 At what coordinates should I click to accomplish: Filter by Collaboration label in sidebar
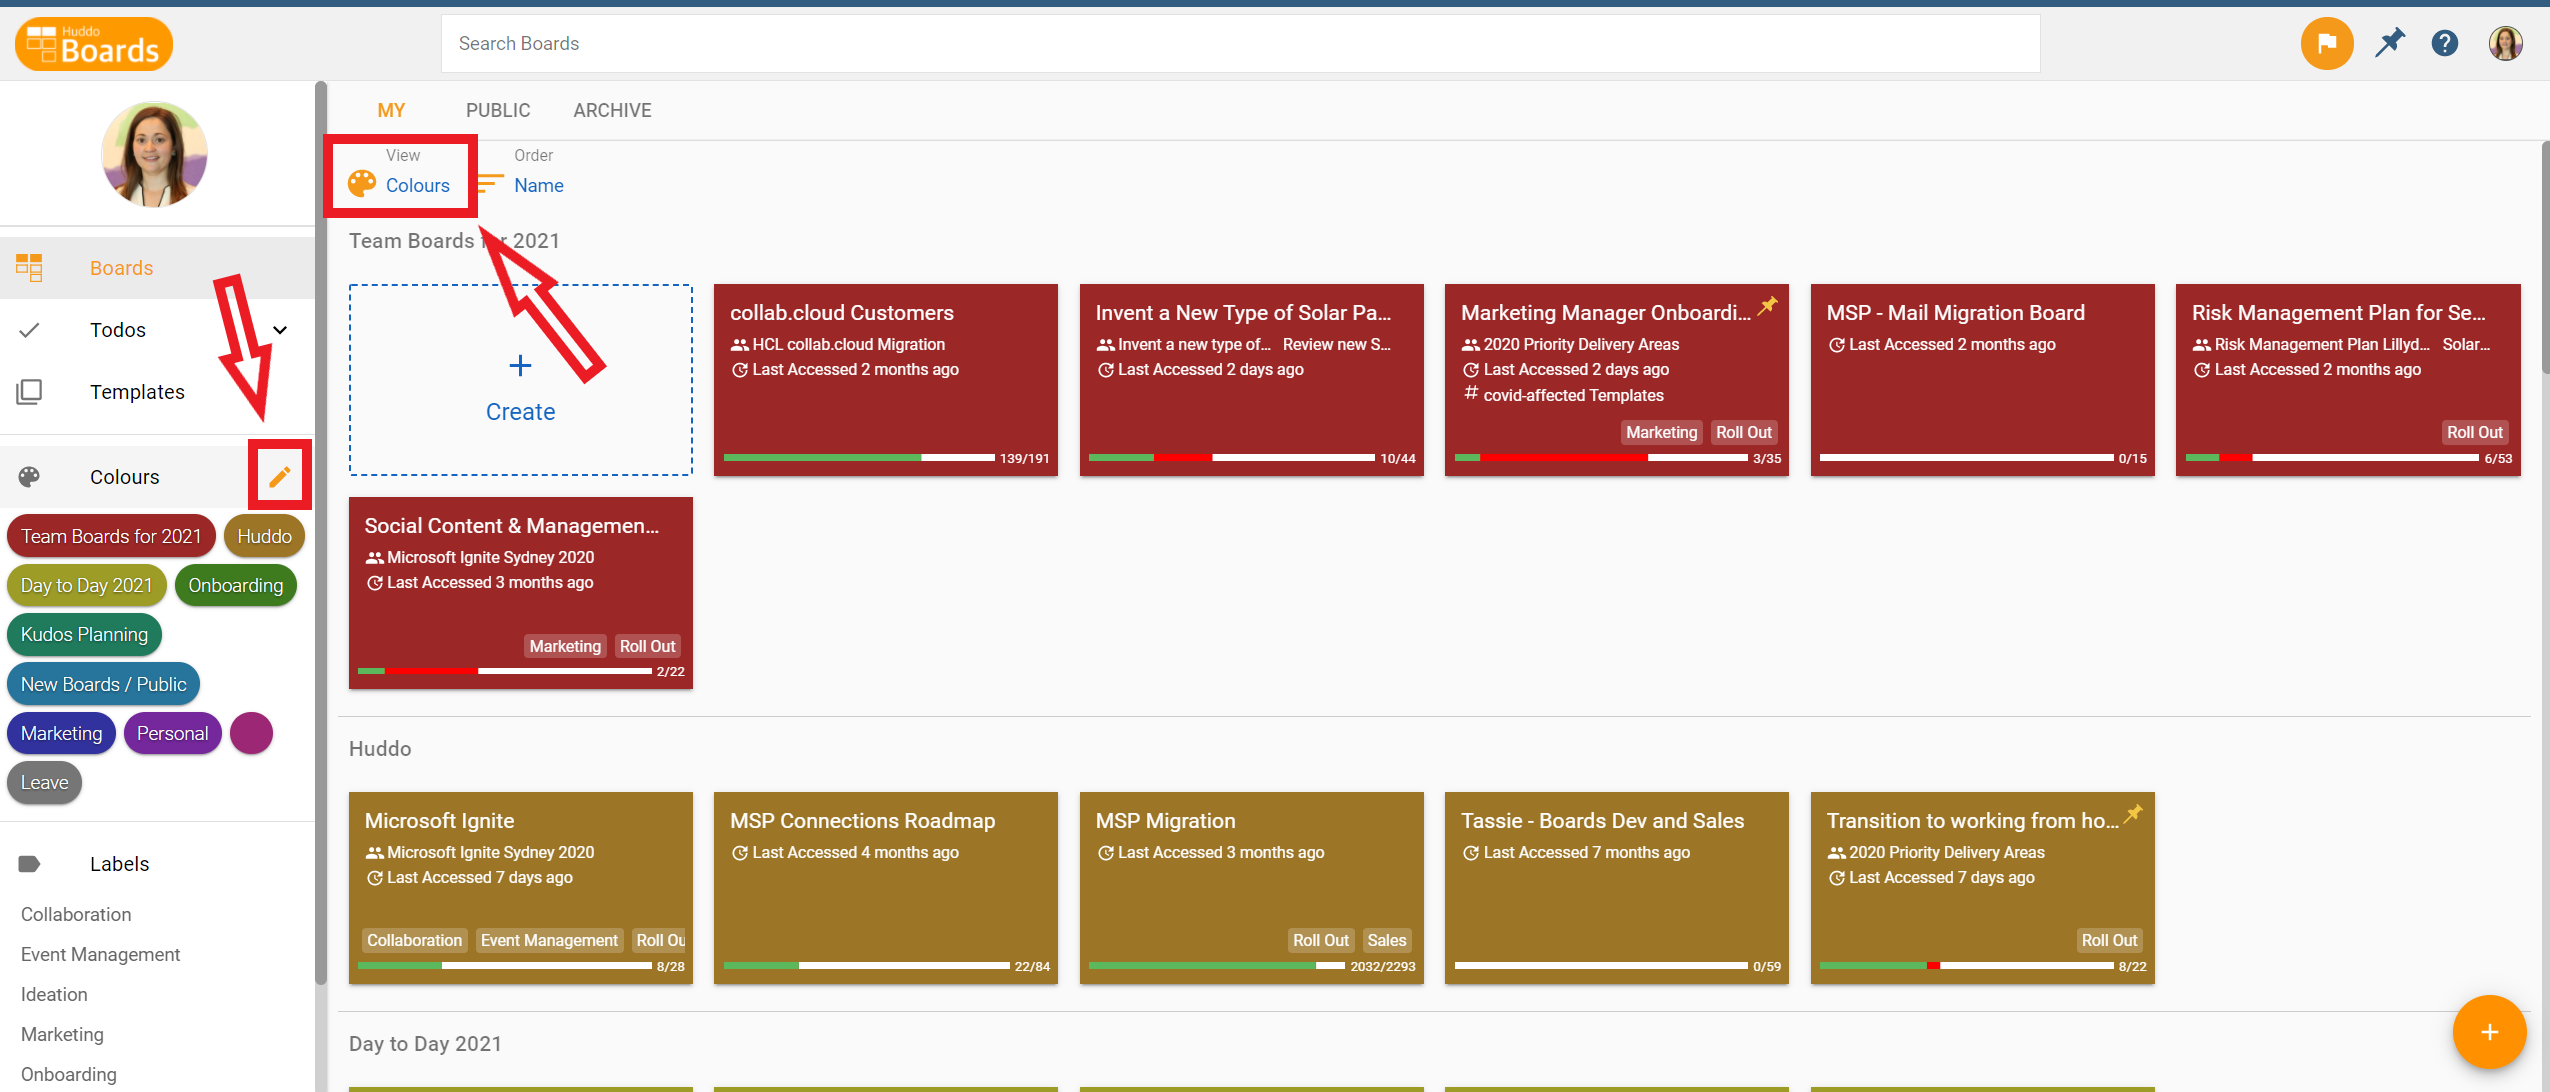coord(76,914)
